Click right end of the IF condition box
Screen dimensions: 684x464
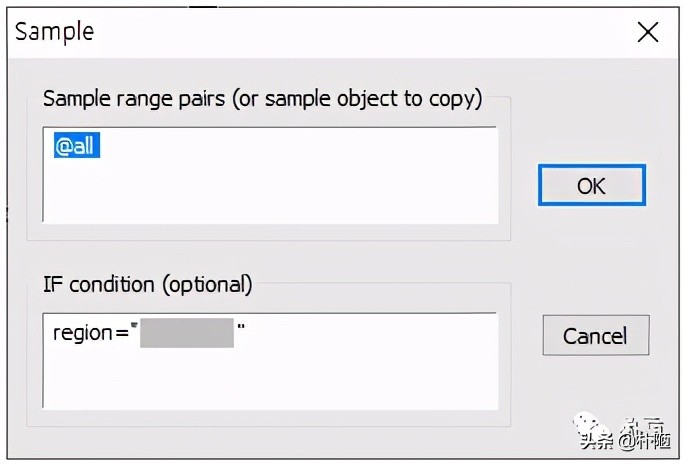coord(480,360)
